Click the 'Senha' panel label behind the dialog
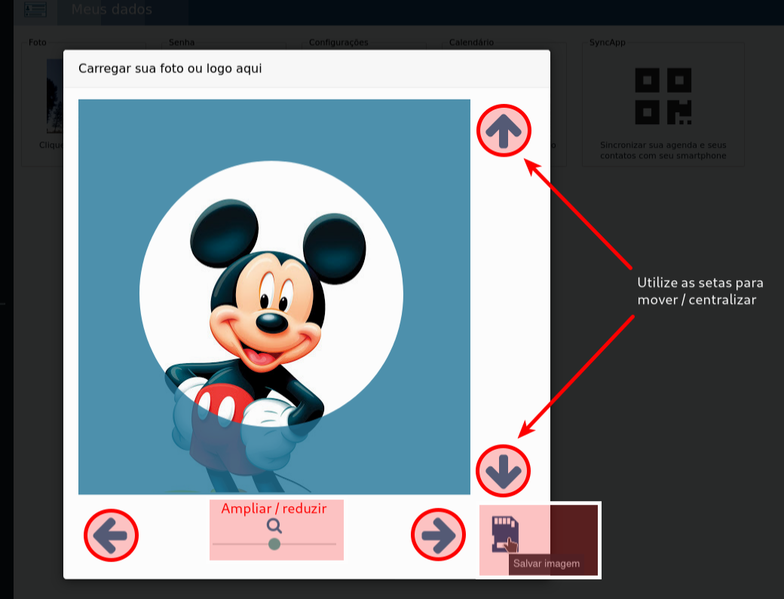Viewport: 784px width, 599px height. click(182, 42)
